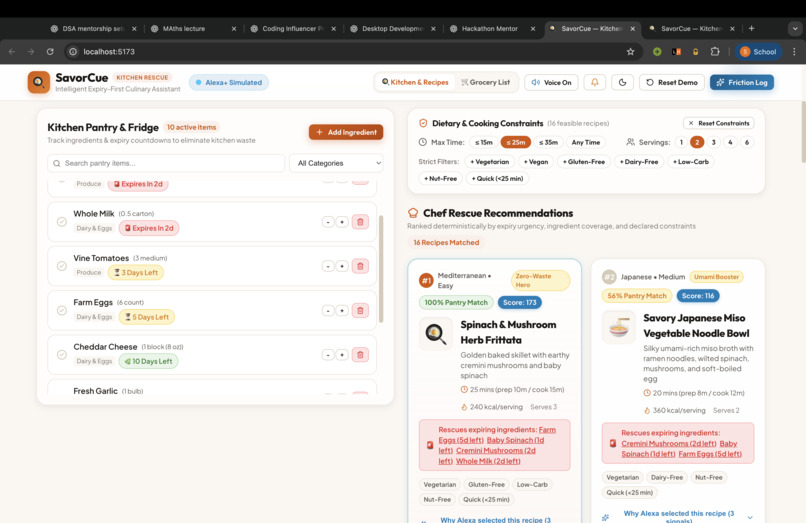Select max time ≤35m
This screenshot has width=806, height=523.
(548, 142)
